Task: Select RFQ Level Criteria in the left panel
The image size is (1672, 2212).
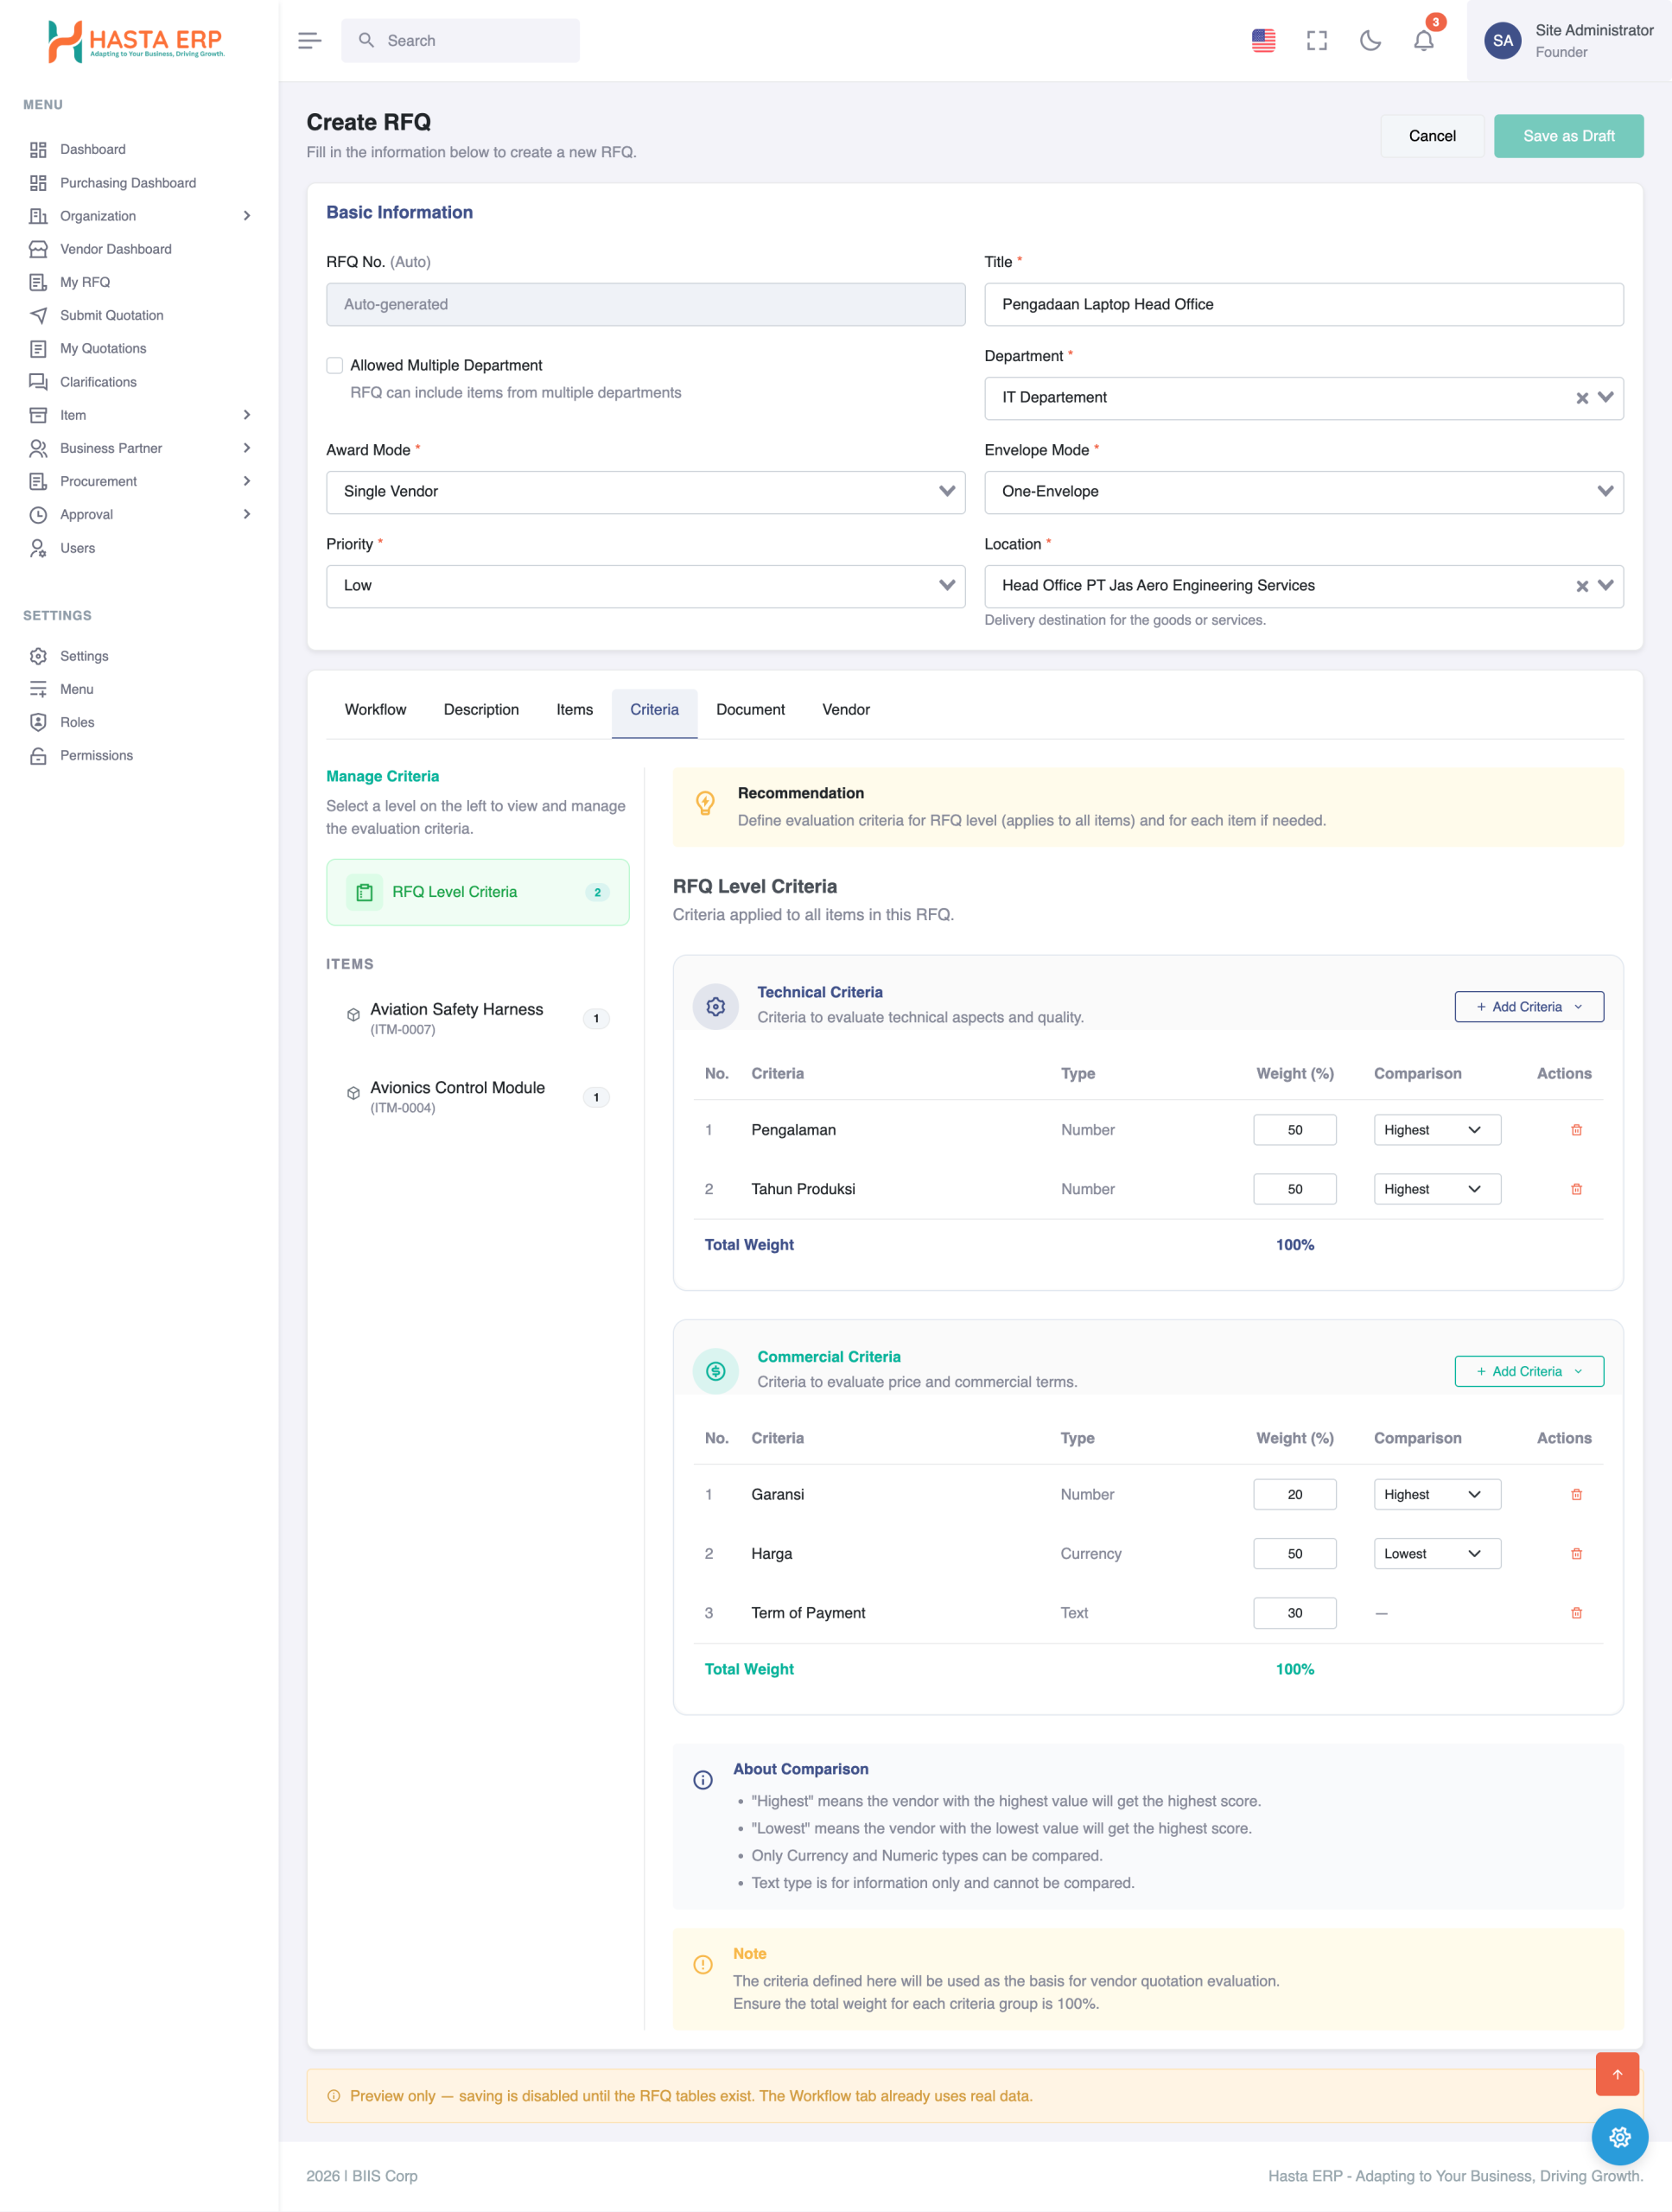Action: [x=477, y=892]
